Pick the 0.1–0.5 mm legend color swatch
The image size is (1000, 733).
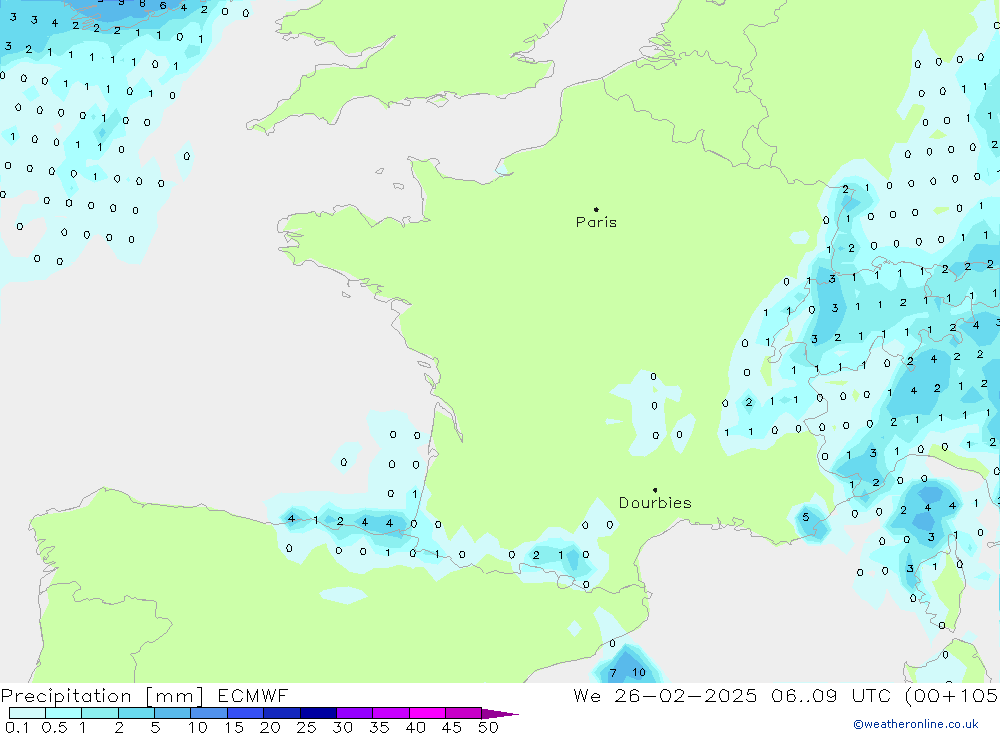click(x=27, y=713)
